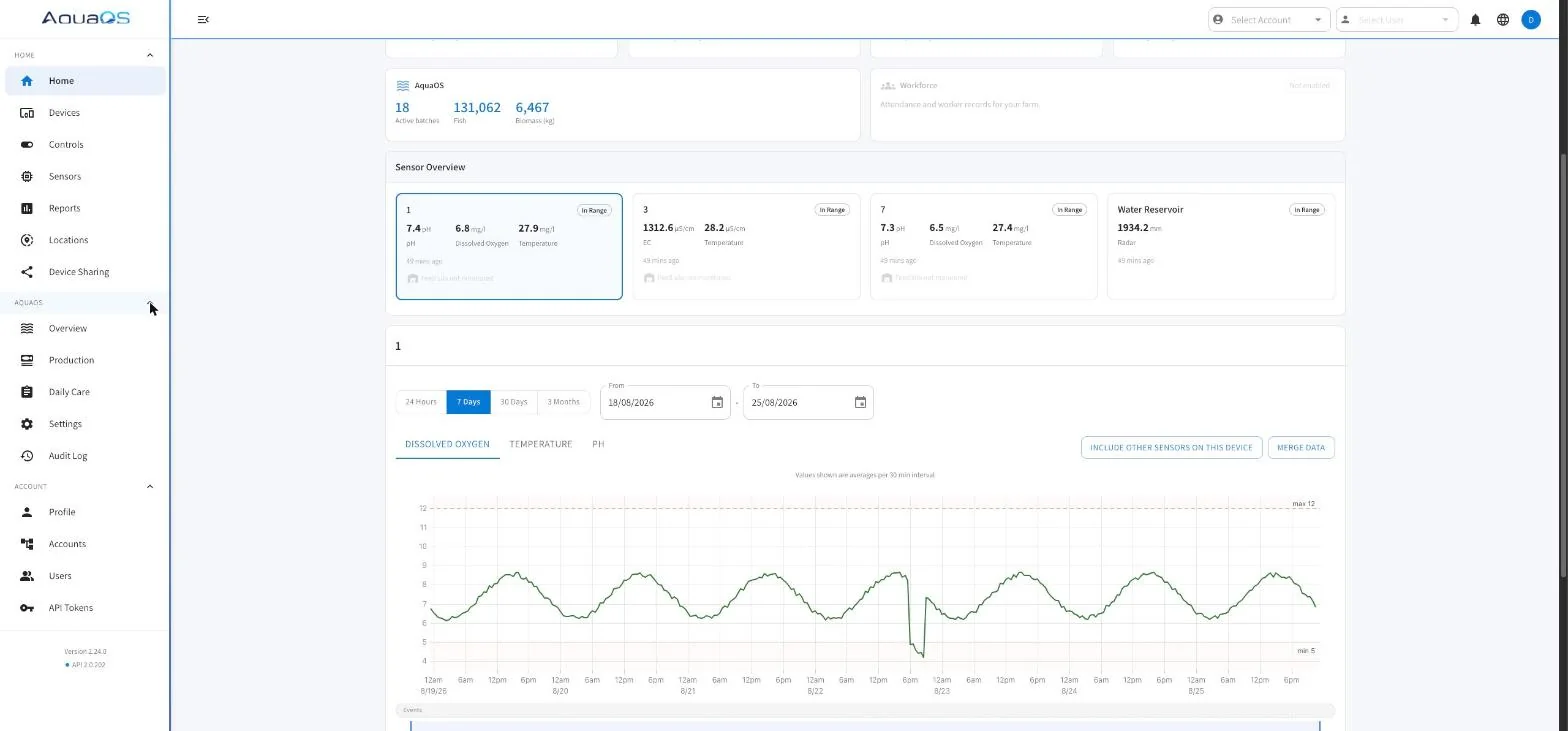
Task: Open Device Sharing share icon
Action: click(x=27, y=272)
